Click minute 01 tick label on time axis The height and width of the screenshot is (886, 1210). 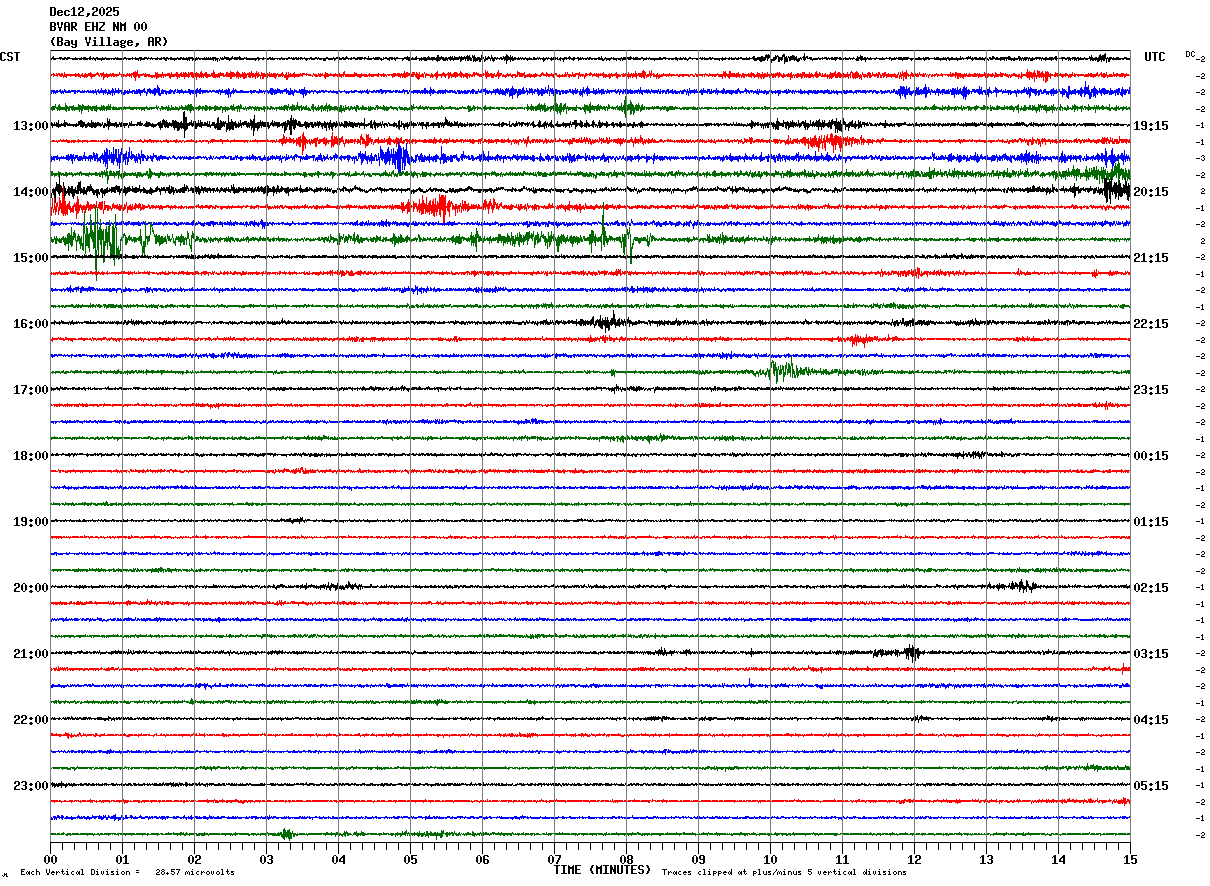(x=122, y=859)
